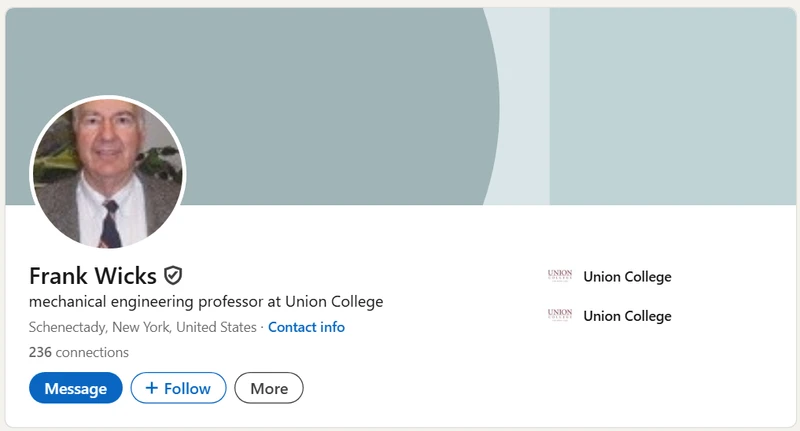Open the More actions dropdown
The image size is (800, 431).
[269, 388]
